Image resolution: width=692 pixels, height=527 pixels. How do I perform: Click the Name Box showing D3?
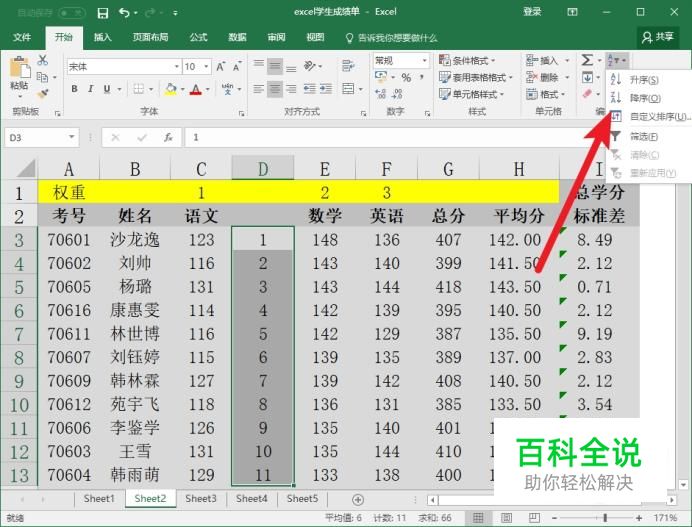[x=41, y=138]
